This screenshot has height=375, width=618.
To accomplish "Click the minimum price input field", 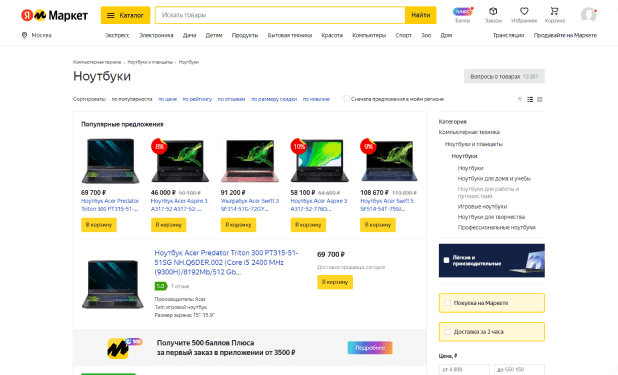I will (x=464, y=369).
